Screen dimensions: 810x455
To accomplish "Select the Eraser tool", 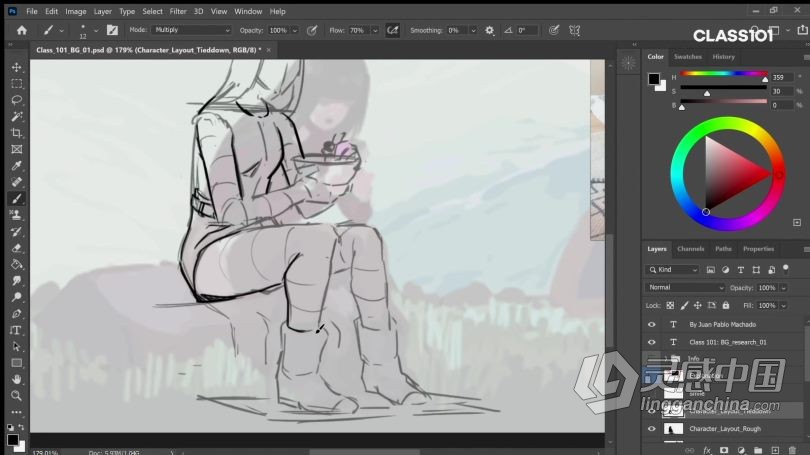I will 17,248.
